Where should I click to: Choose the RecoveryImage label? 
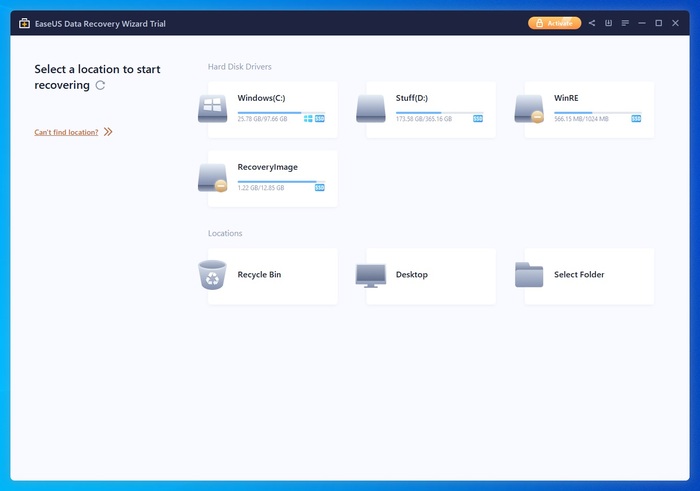(267, 167)
